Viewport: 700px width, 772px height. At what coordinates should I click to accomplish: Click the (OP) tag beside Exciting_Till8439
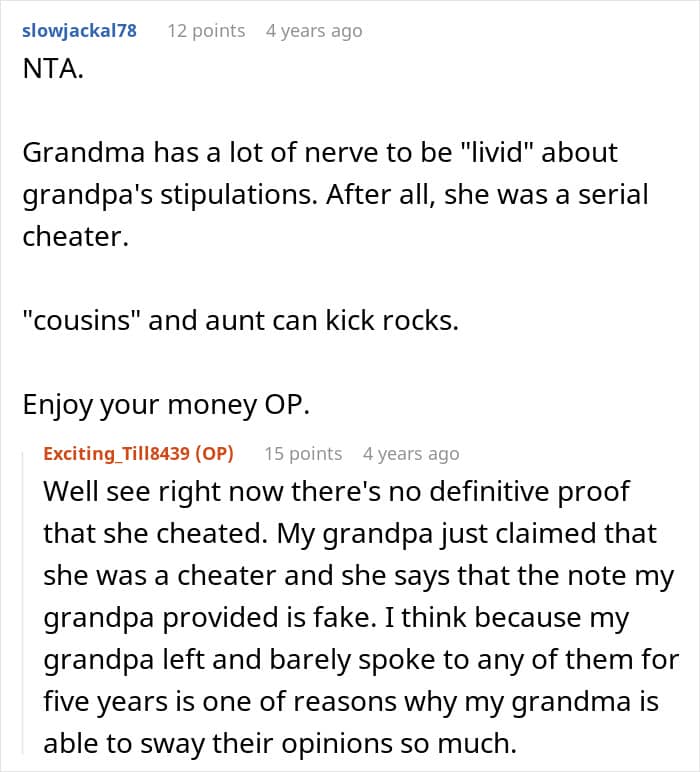pos(214,453)
